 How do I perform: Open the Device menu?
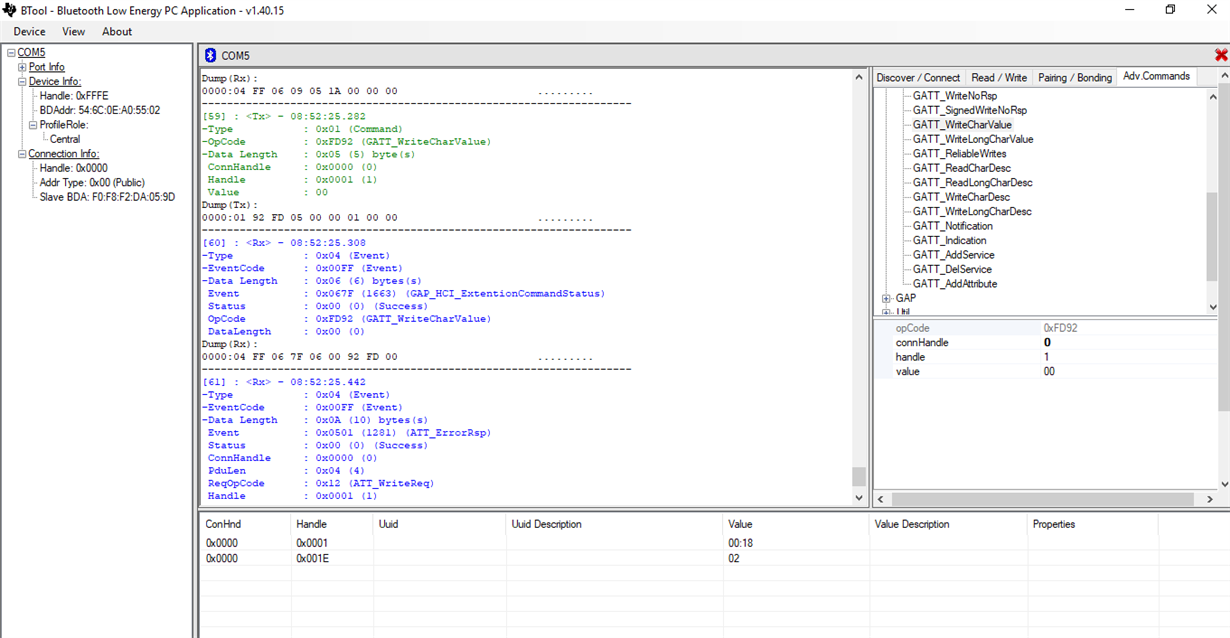(29, 31)
